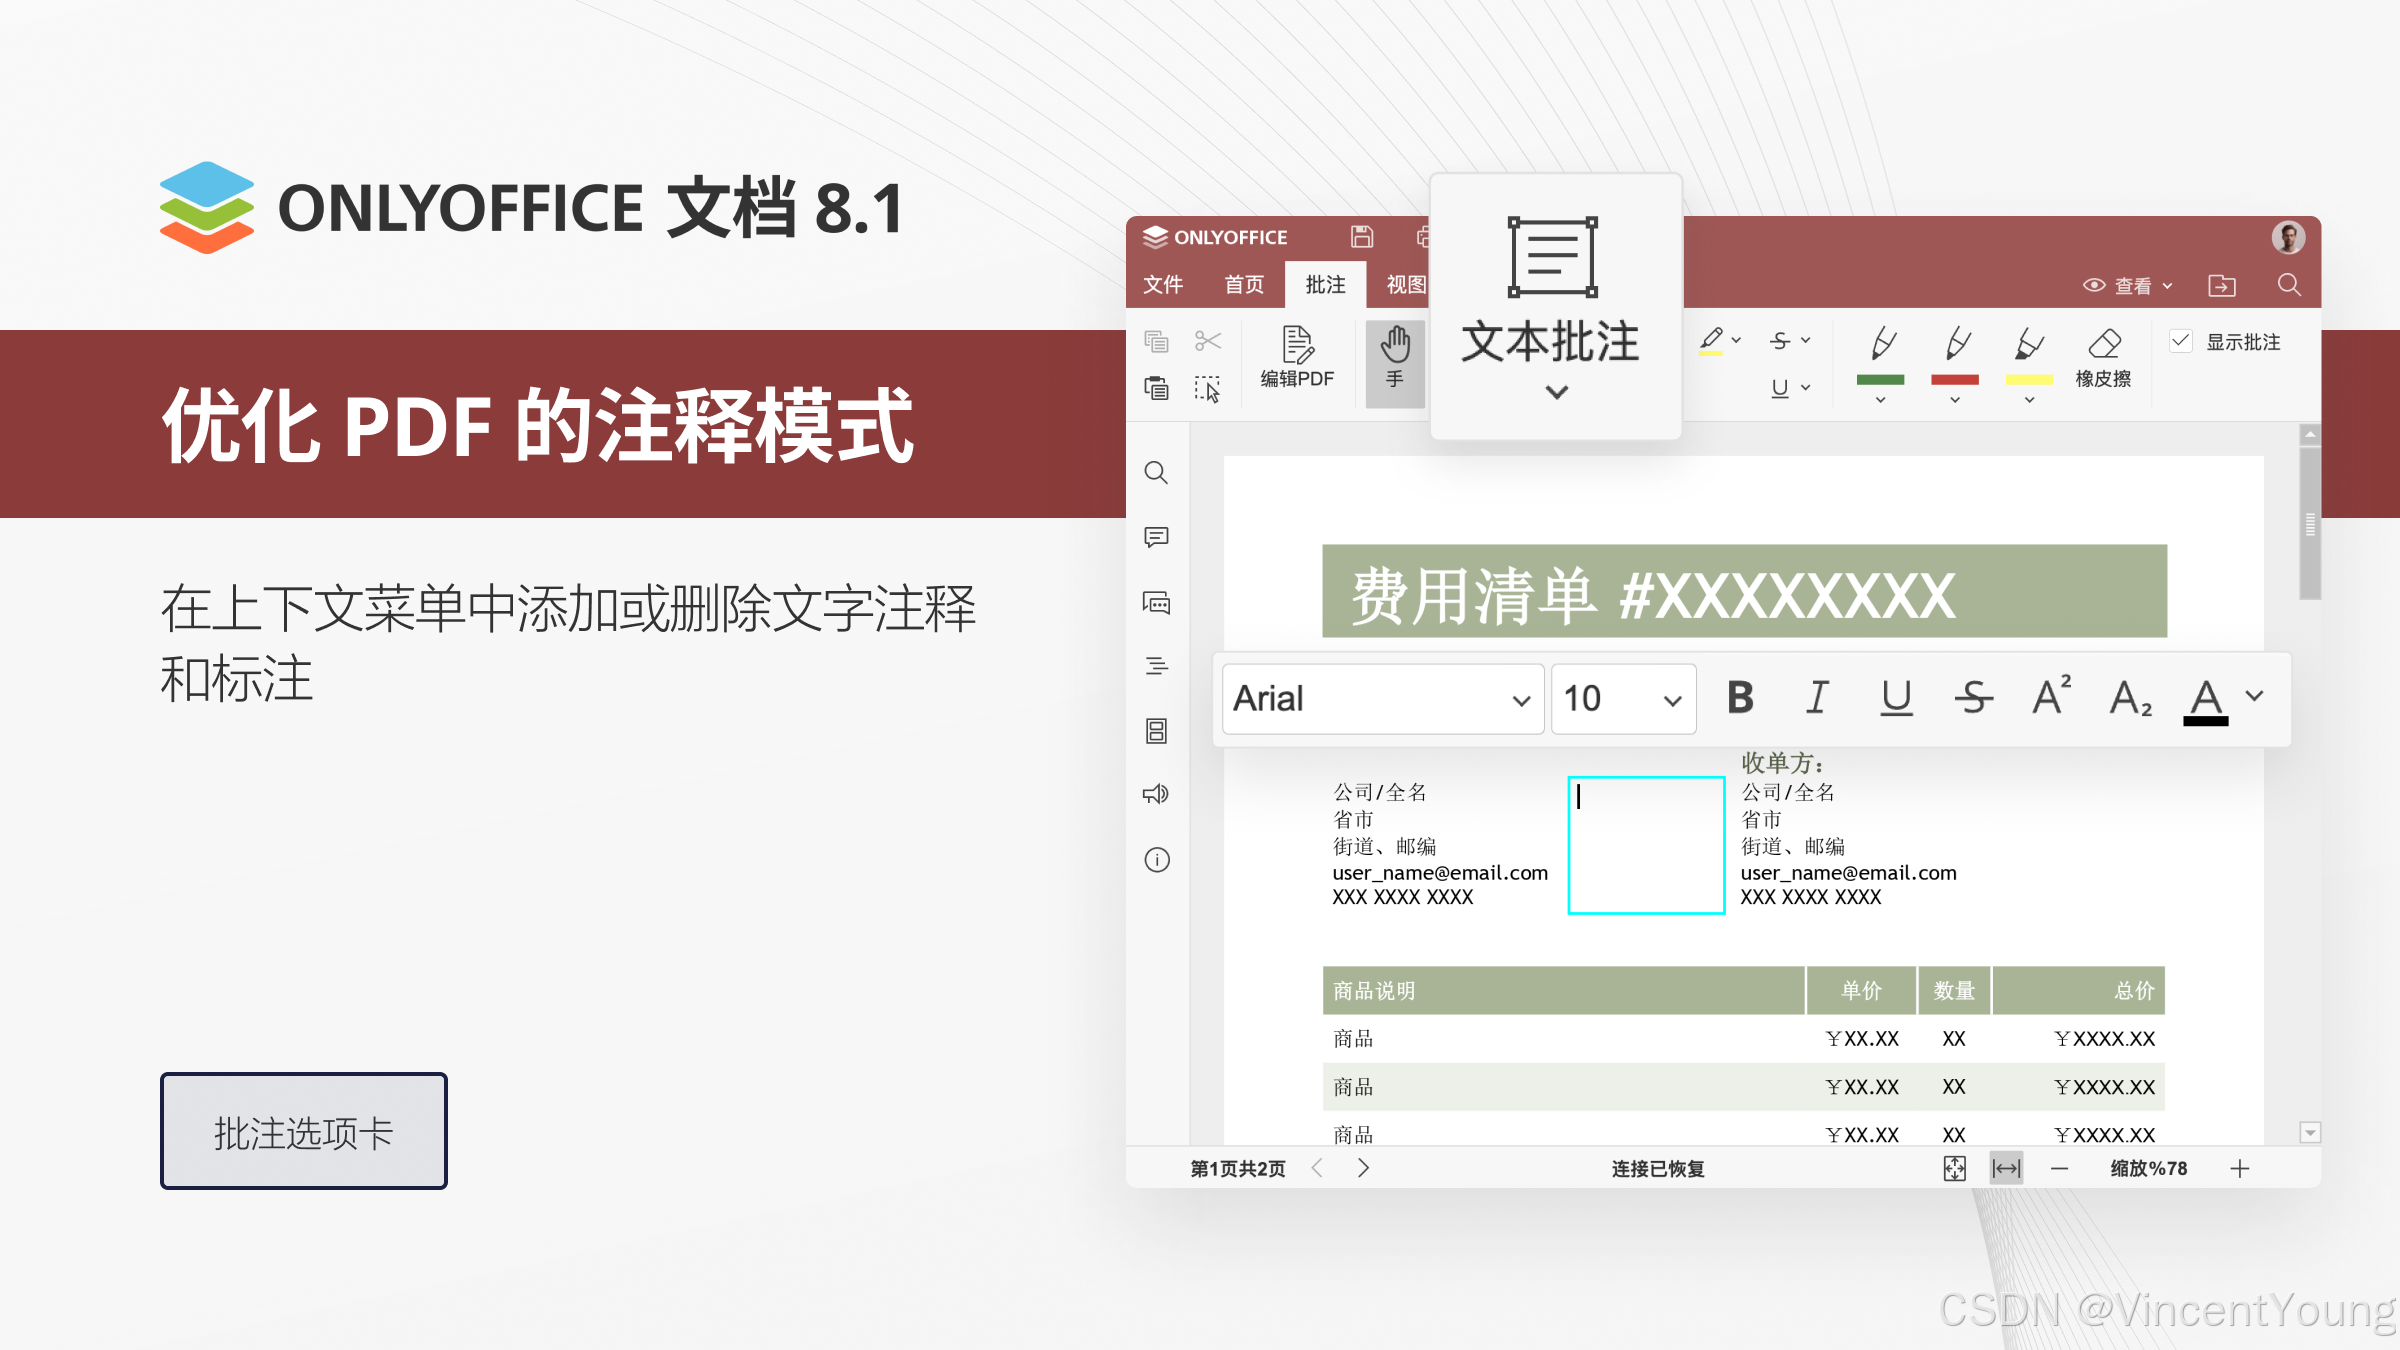Click the 文本批注 text annotation icon
This screenshot has width=2400, height=1350.
coord(1552,257)
